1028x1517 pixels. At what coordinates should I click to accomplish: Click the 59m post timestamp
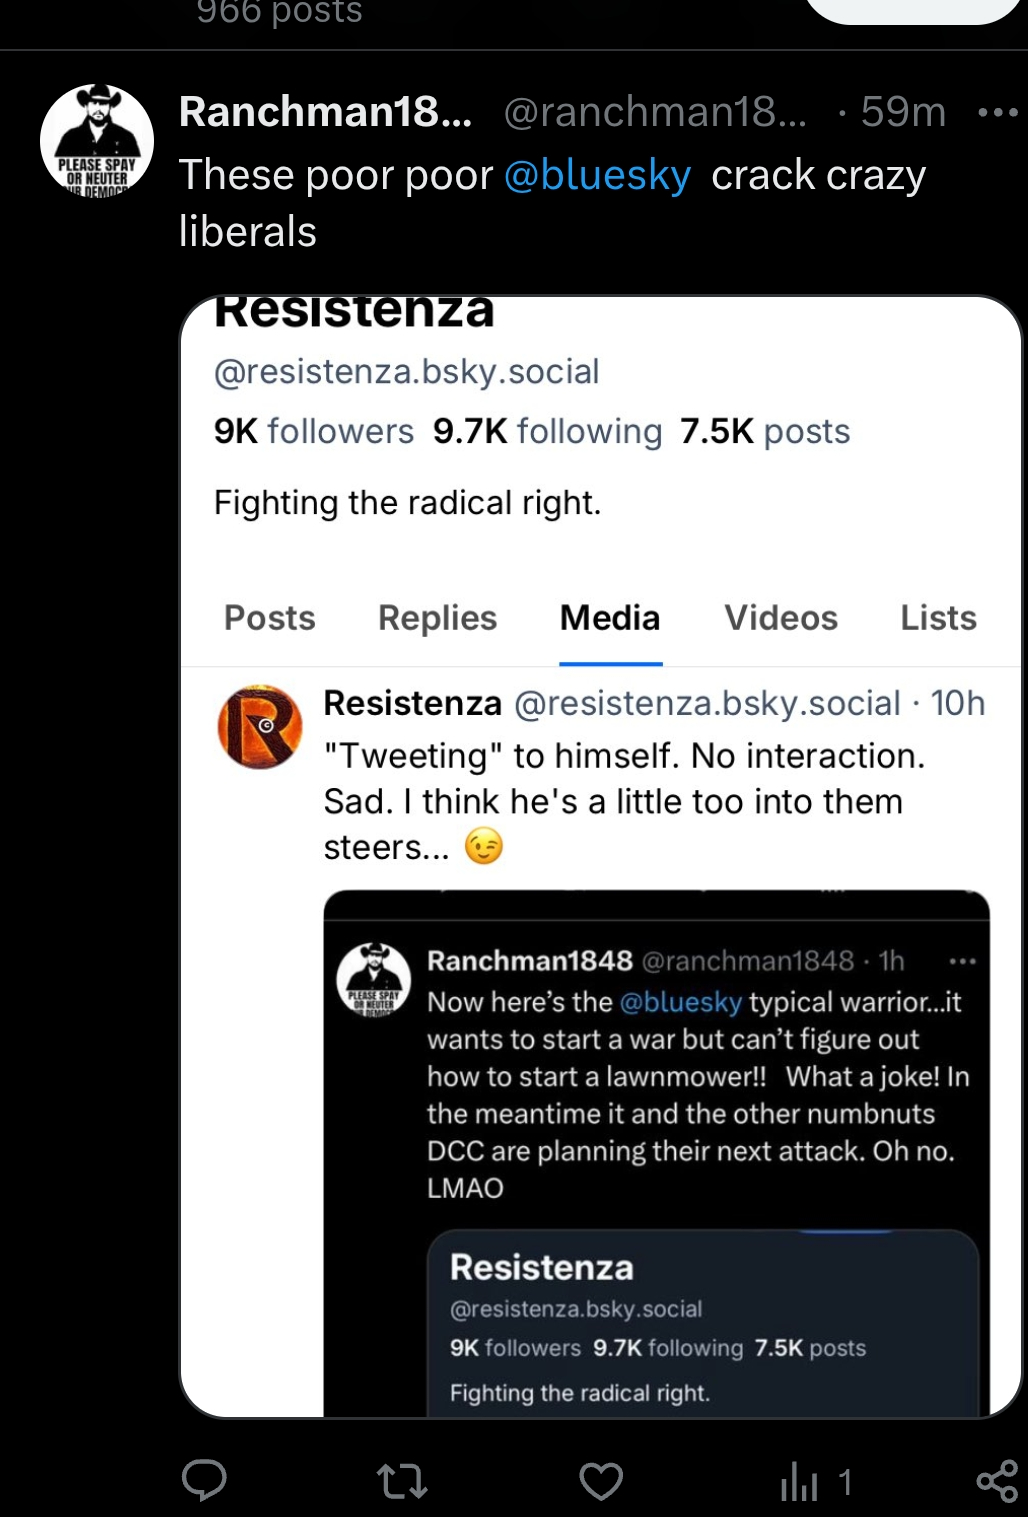point(903,112)
